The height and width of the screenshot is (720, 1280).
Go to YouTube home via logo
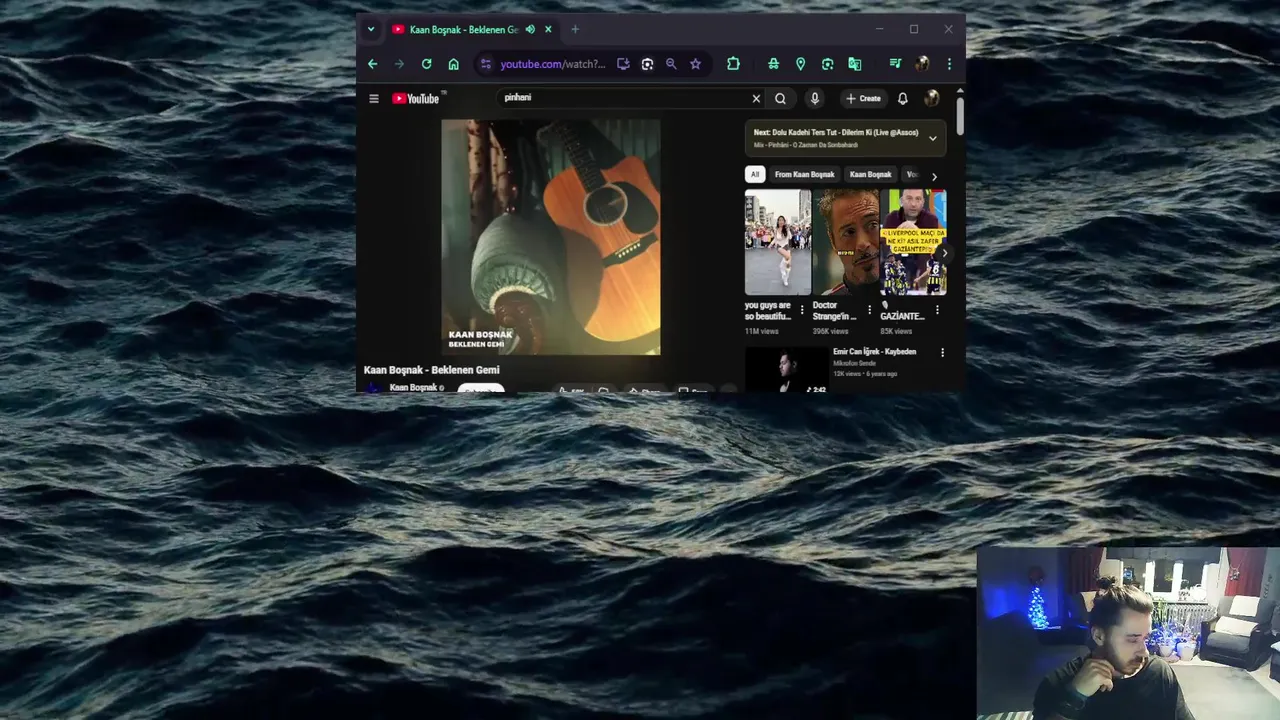[x=415, y=98]
